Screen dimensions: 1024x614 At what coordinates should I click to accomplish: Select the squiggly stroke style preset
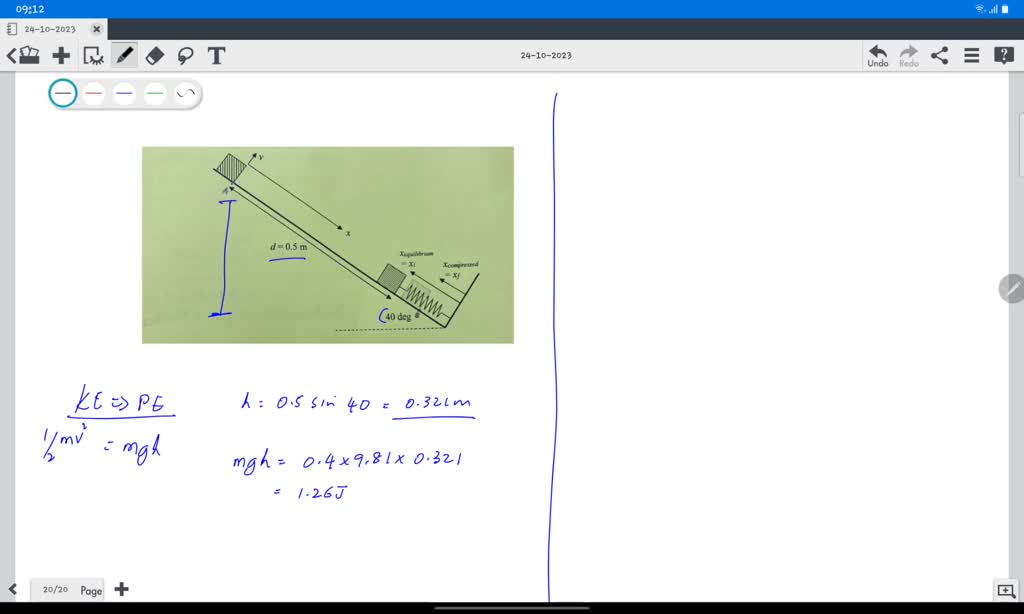coord(183,92)
